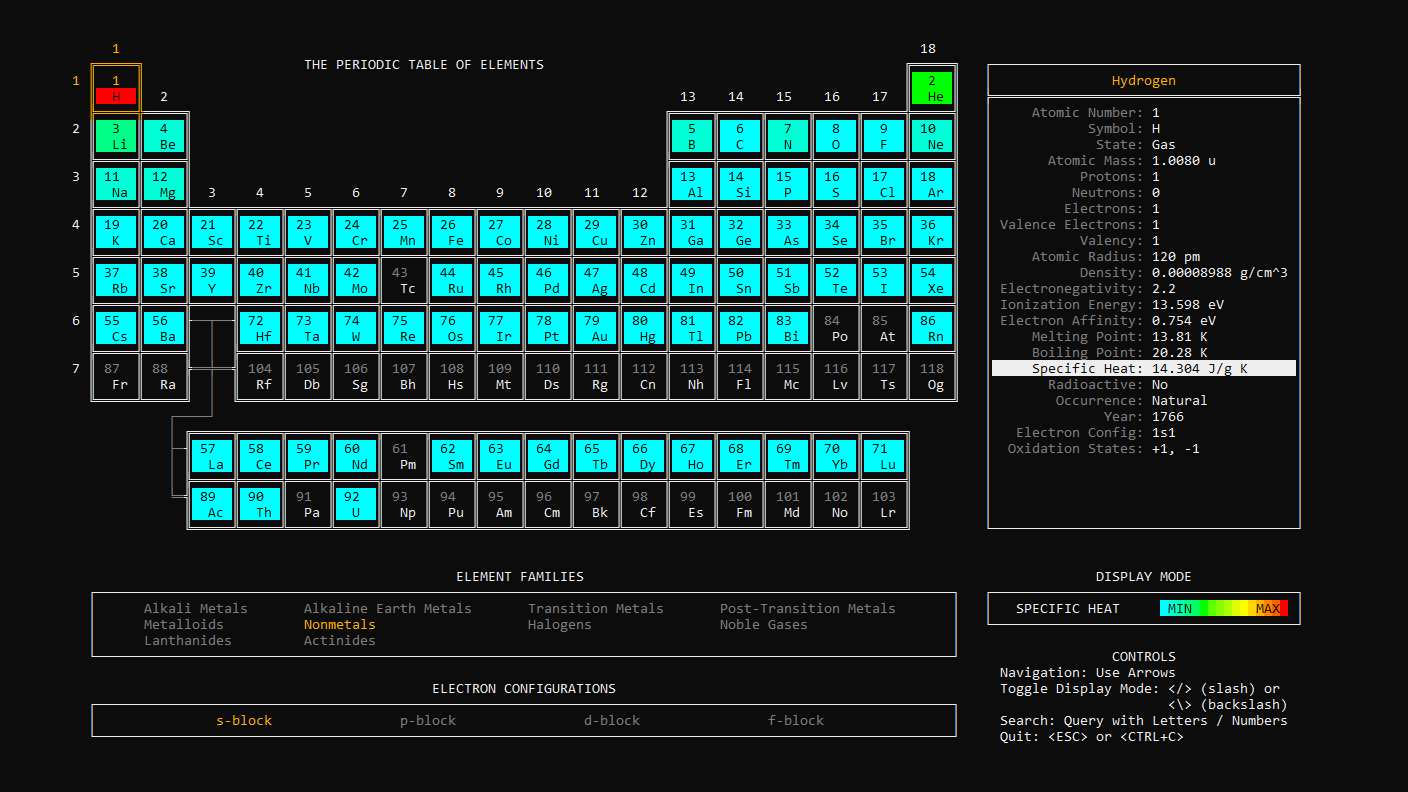Click Oganesson at the end of period 7

tap(932, 376)
